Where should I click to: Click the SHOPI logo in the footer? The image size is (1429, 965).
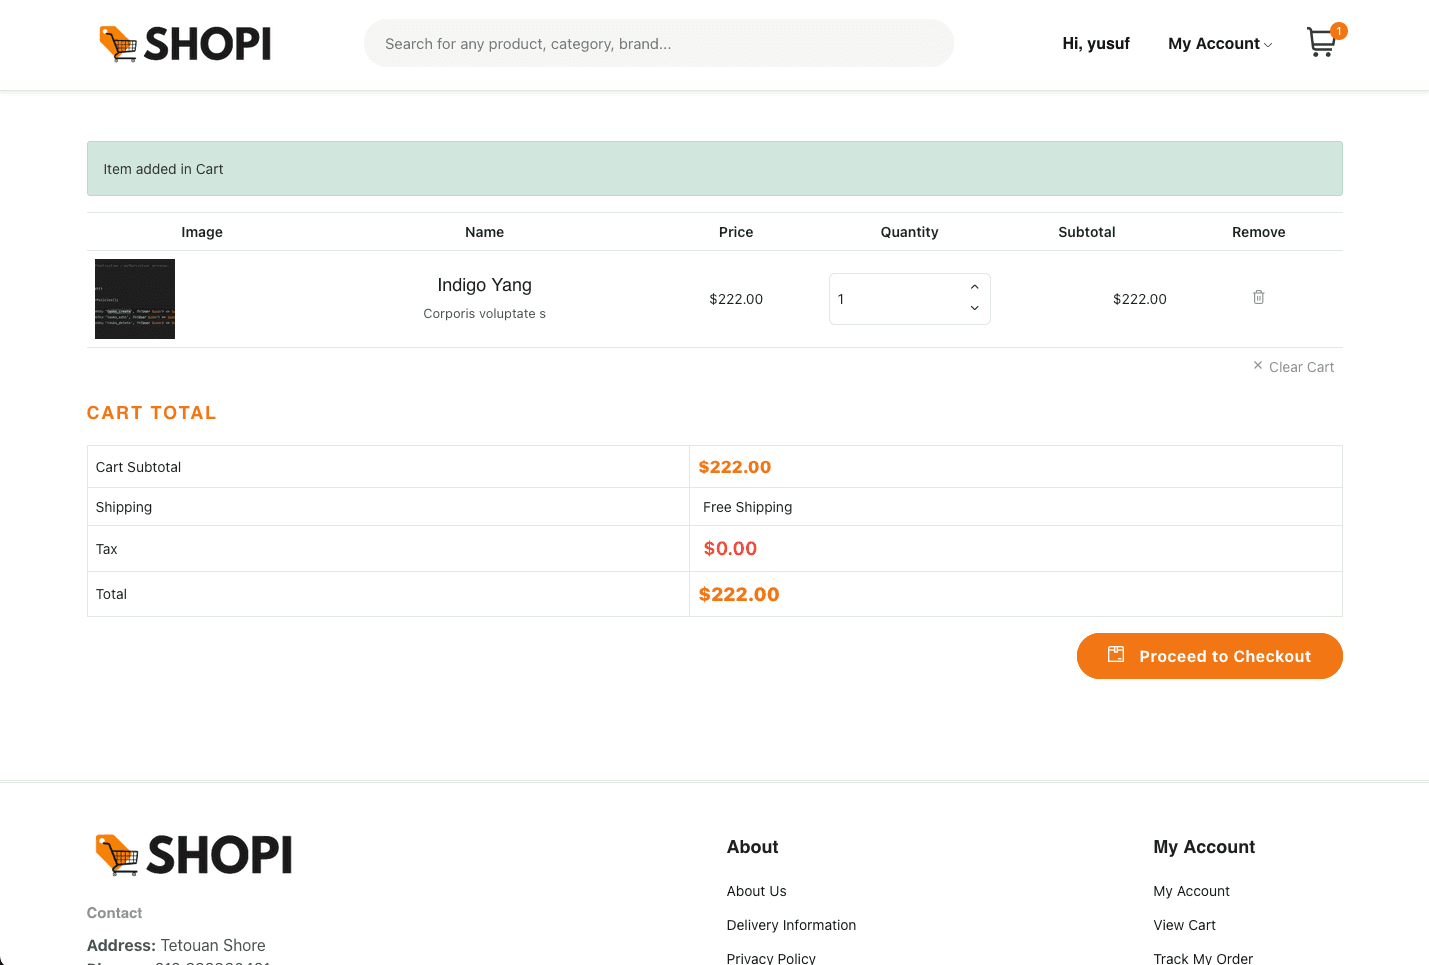point(194,855)
